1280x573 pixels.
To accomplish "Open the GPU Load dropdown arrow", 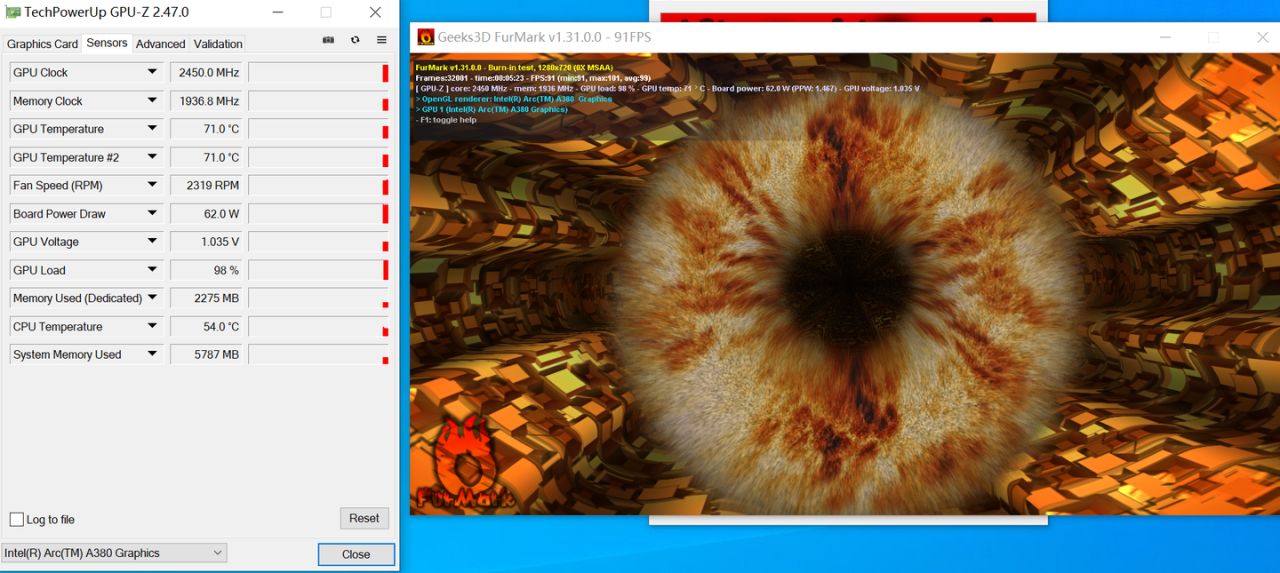I will click(x=153, y=270).
